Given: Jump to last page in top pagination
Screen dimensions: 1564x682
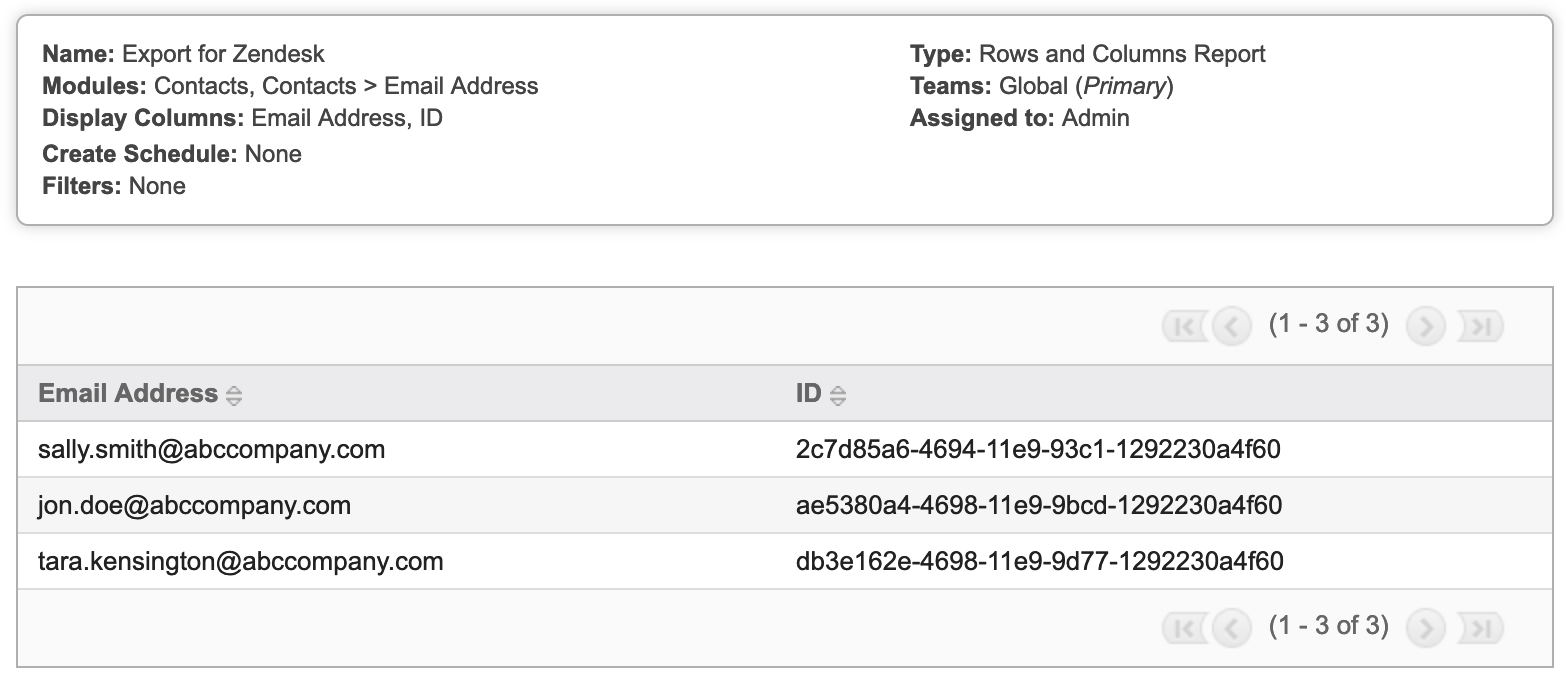Looking at the screenshot, I should point(1481,326).
